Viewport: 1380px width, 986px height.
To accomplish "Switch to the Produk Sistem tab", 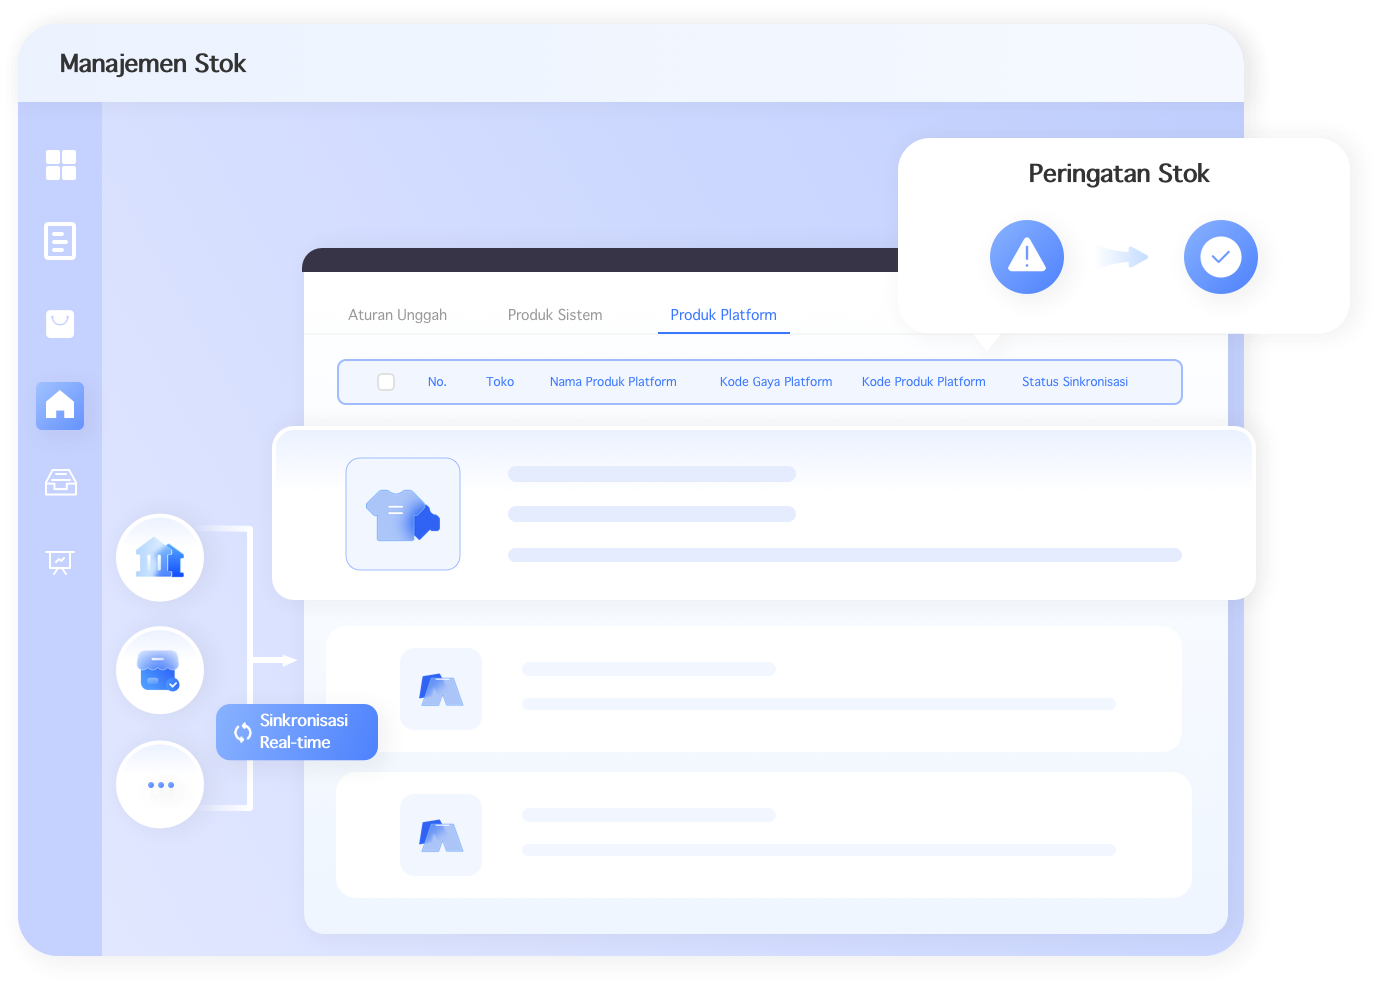I will pyautogui.click(x=555, y=315).
